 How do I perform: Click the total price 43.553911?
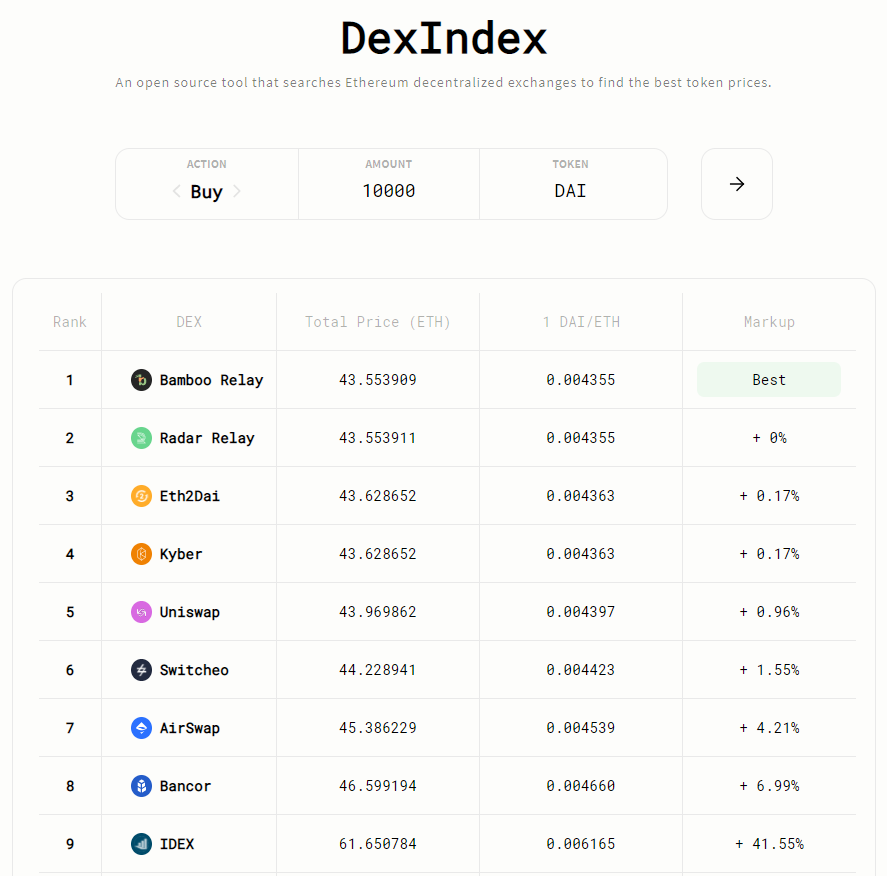(377, 438)
